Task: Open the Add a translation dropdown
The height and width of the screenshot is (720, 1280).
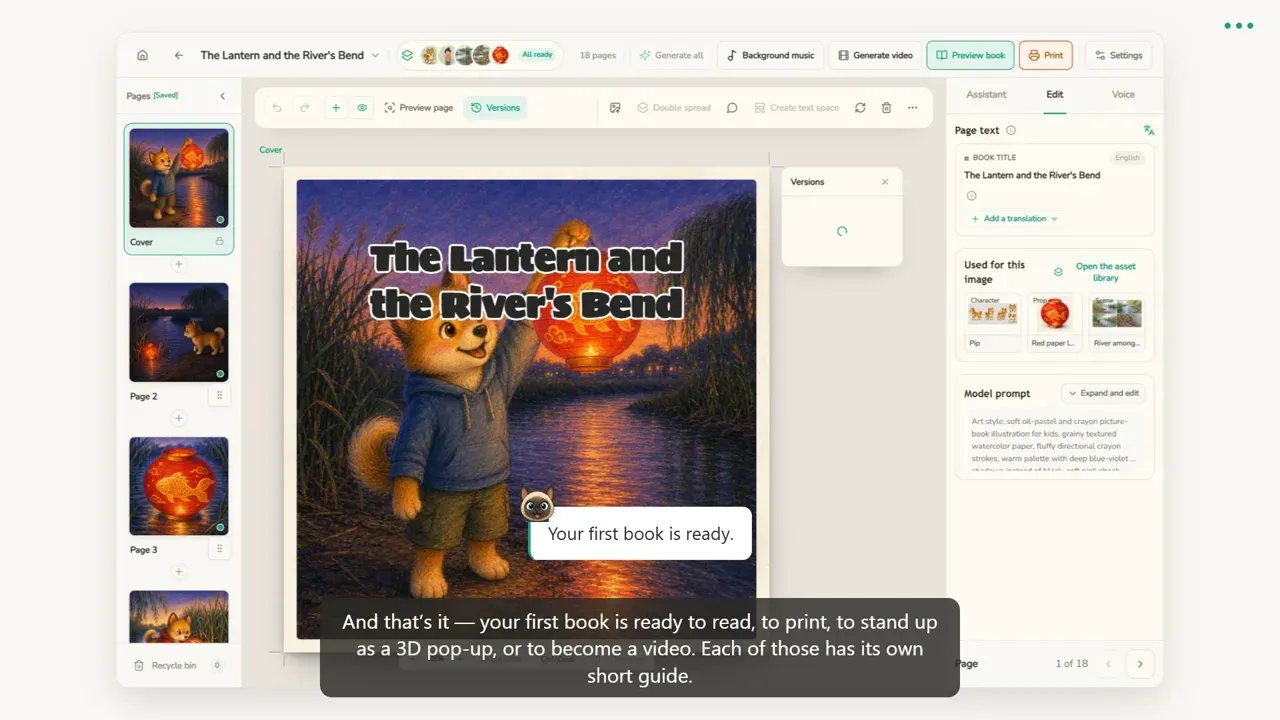Action: [x=1014, y=218]
